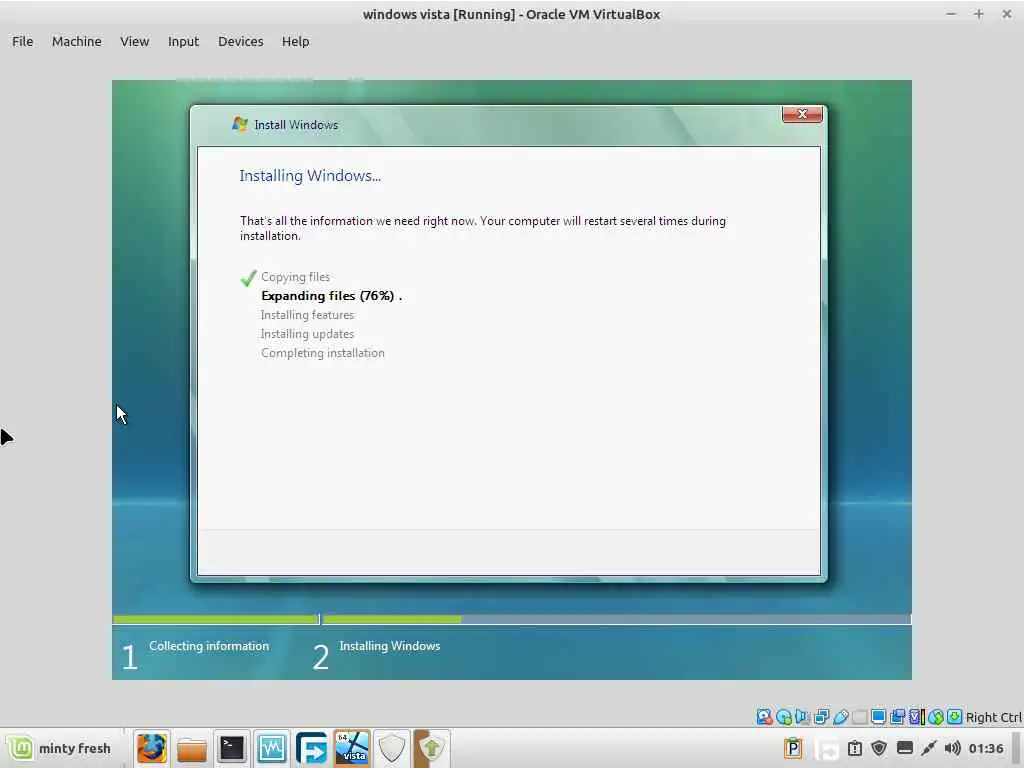Click the notification alert tray icon
This screenshot has width=1024, height=768.
tap(855, 748)
